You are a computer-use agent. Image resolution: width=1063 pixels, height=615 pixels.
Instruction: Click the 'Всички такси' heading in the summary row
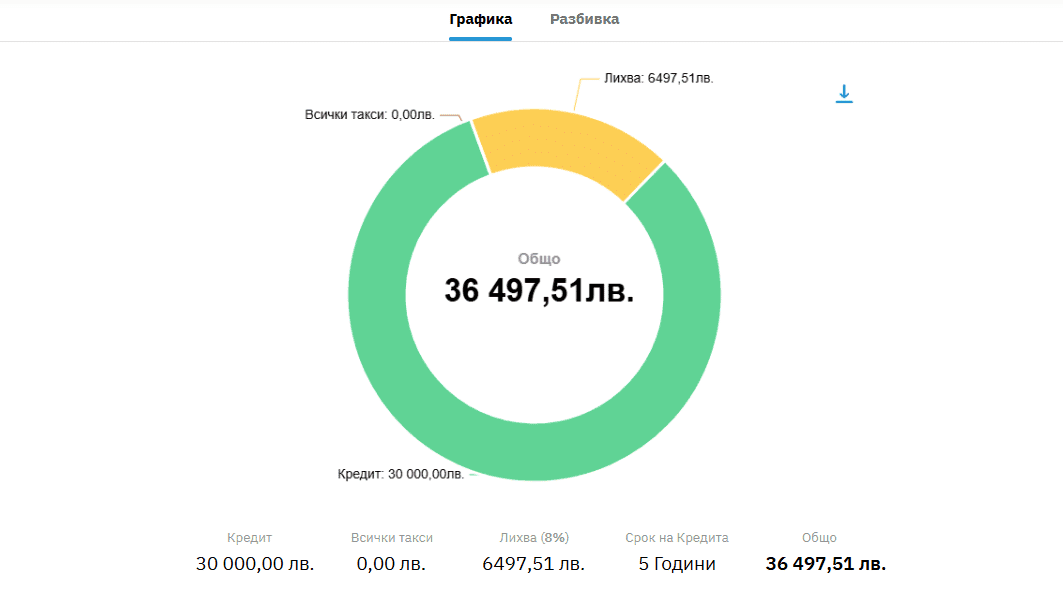392,538
